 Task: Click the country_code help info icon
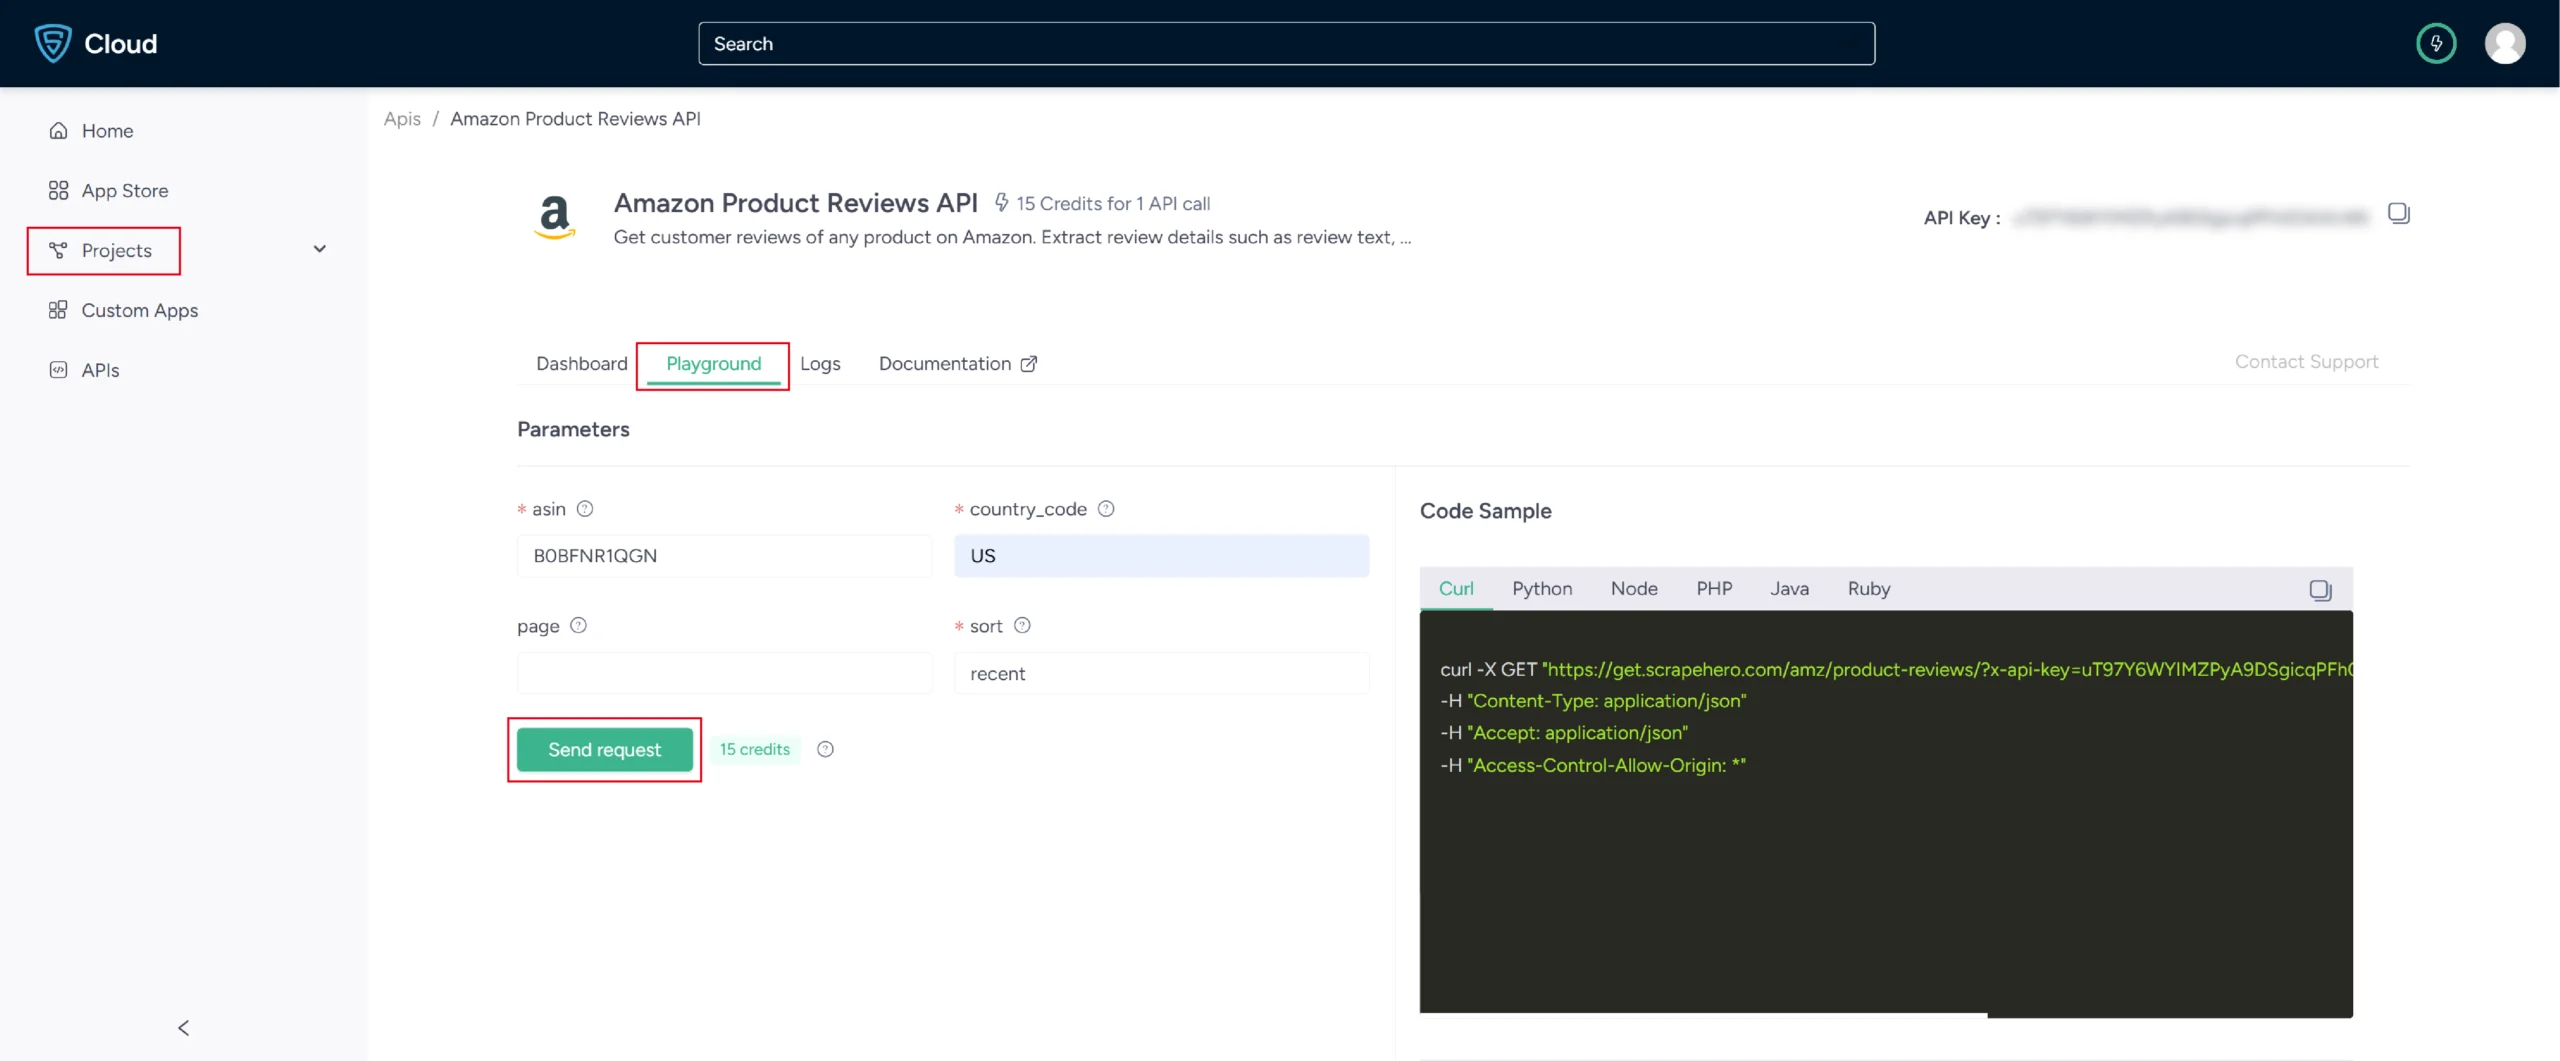point(1106,509)
